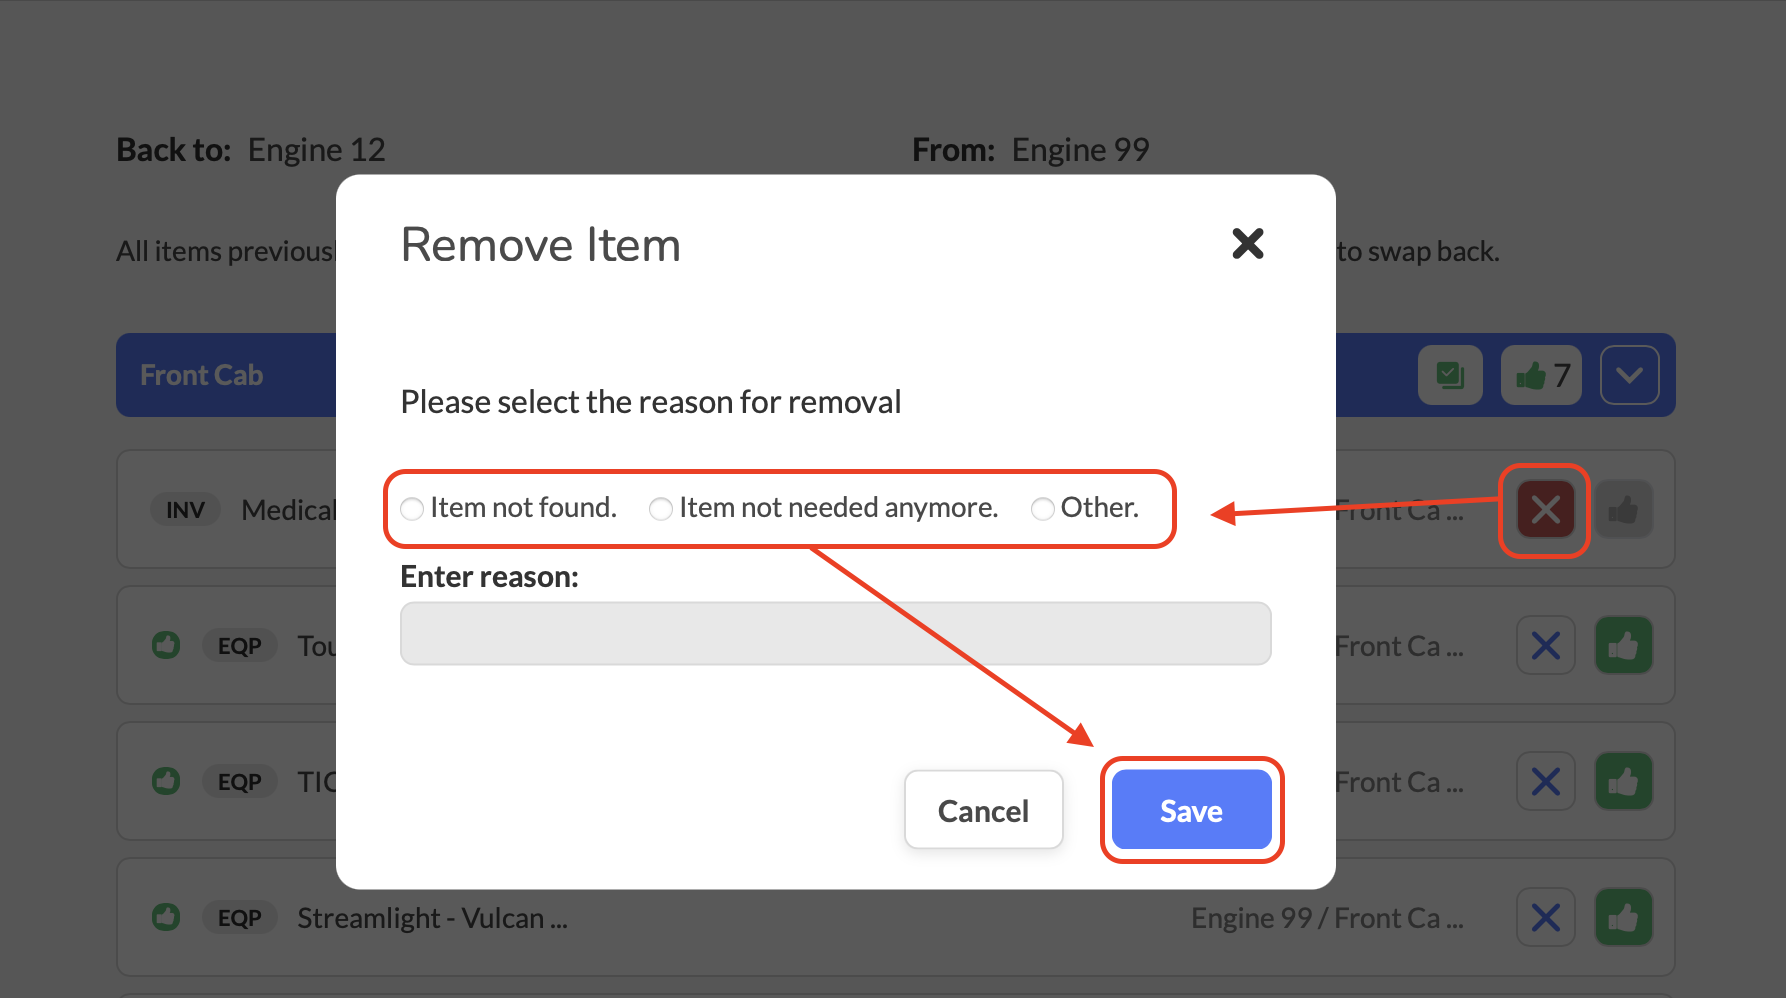1786x998 pixels.
Task: Click the Front Cab section header
Action: [x=202, y=375]
